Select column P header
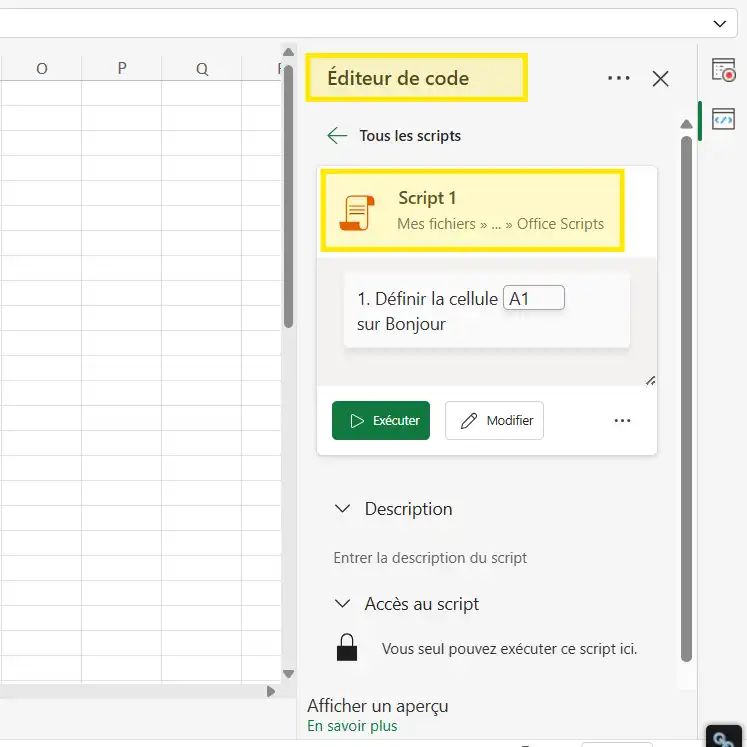747x747 pixels. [x=121, y=68]
